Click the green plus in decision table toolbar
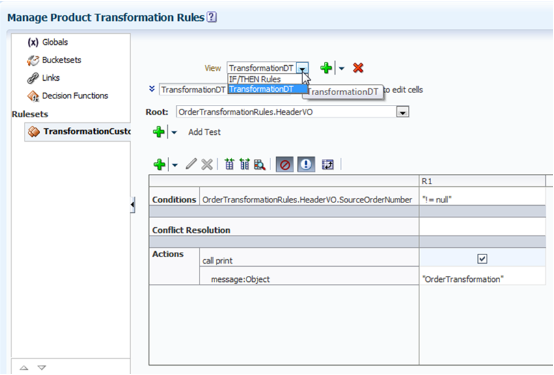This screenshot has width=554, height=375. pos(159,164)
